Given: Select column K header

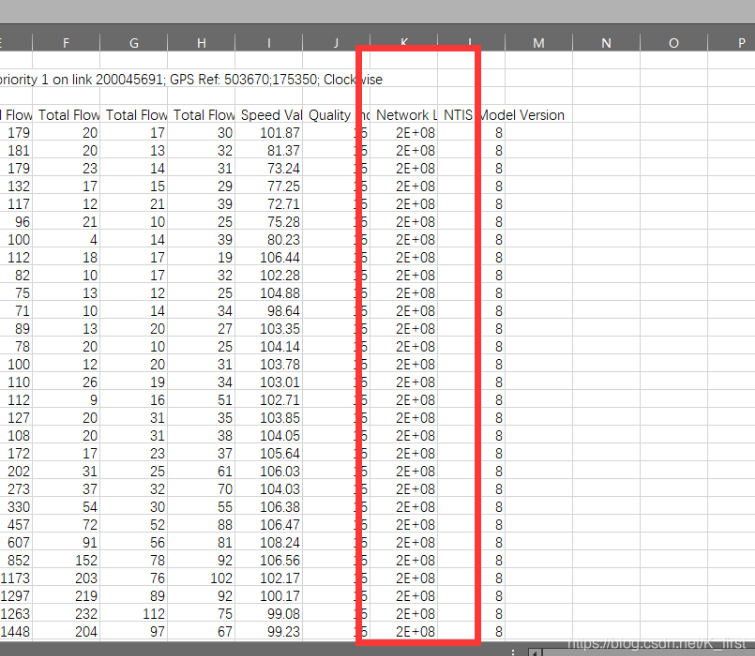Looking at the screenshot, I should (x=404, y=42).
